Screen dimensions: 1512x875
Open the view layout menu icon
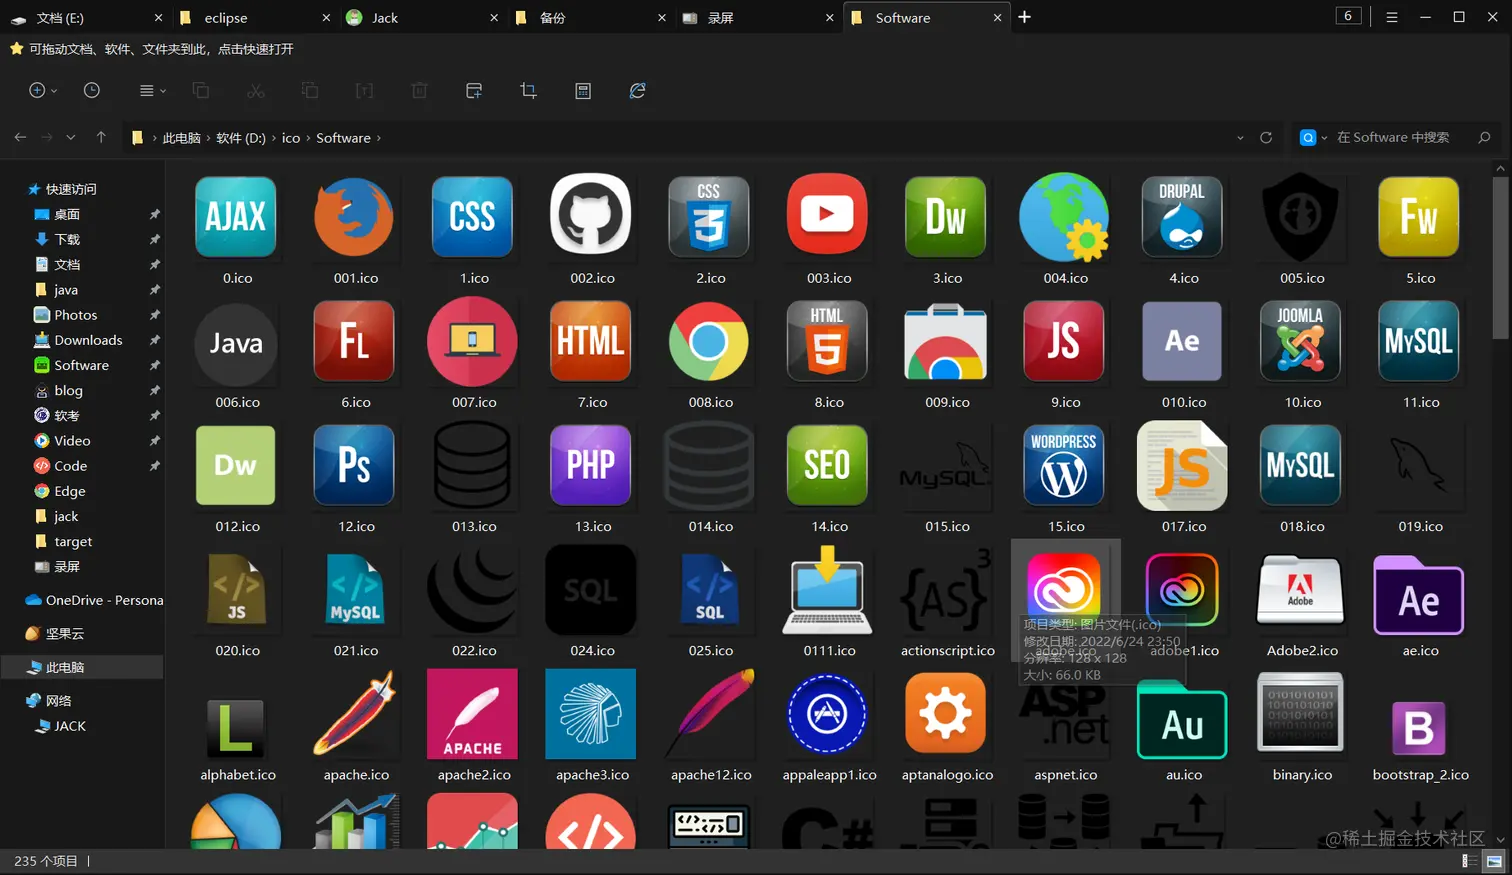click(x=147, y=90)
